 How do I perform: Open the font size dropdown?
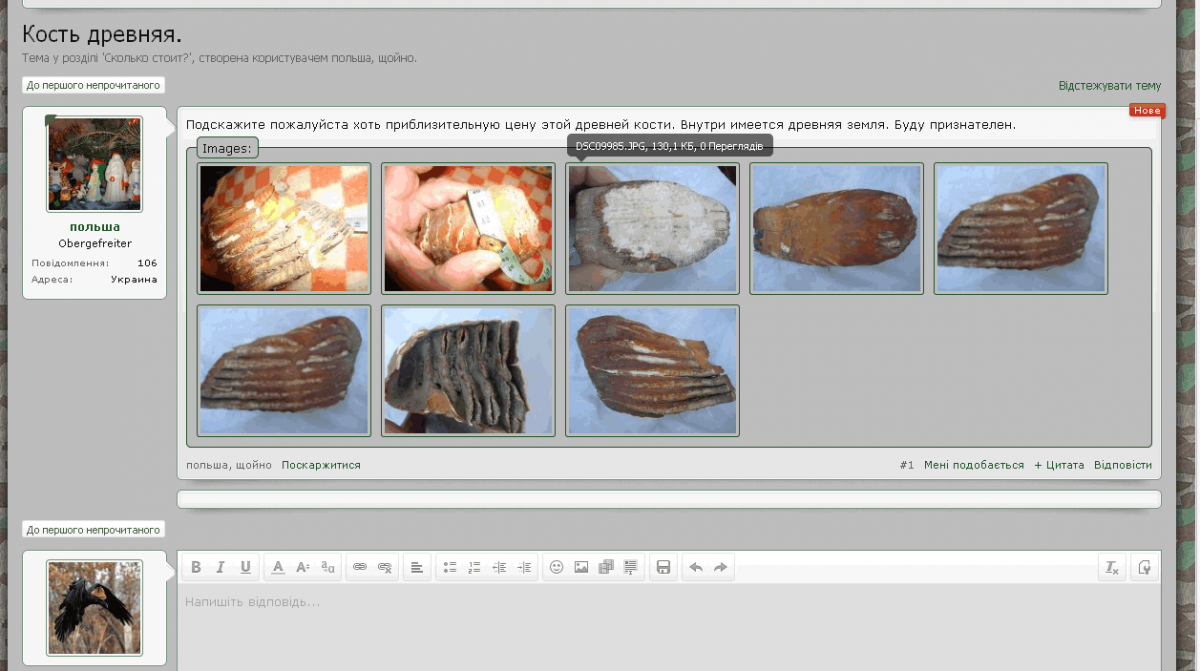click(303, 567)
